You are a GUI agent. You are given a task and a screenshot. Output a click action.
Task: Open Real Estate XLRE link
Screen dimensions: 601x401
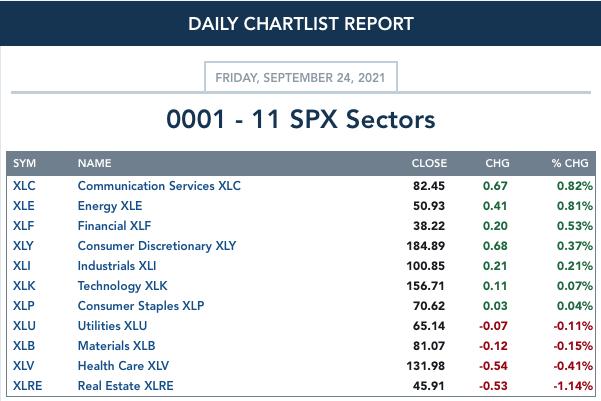(x=125, y=386)
